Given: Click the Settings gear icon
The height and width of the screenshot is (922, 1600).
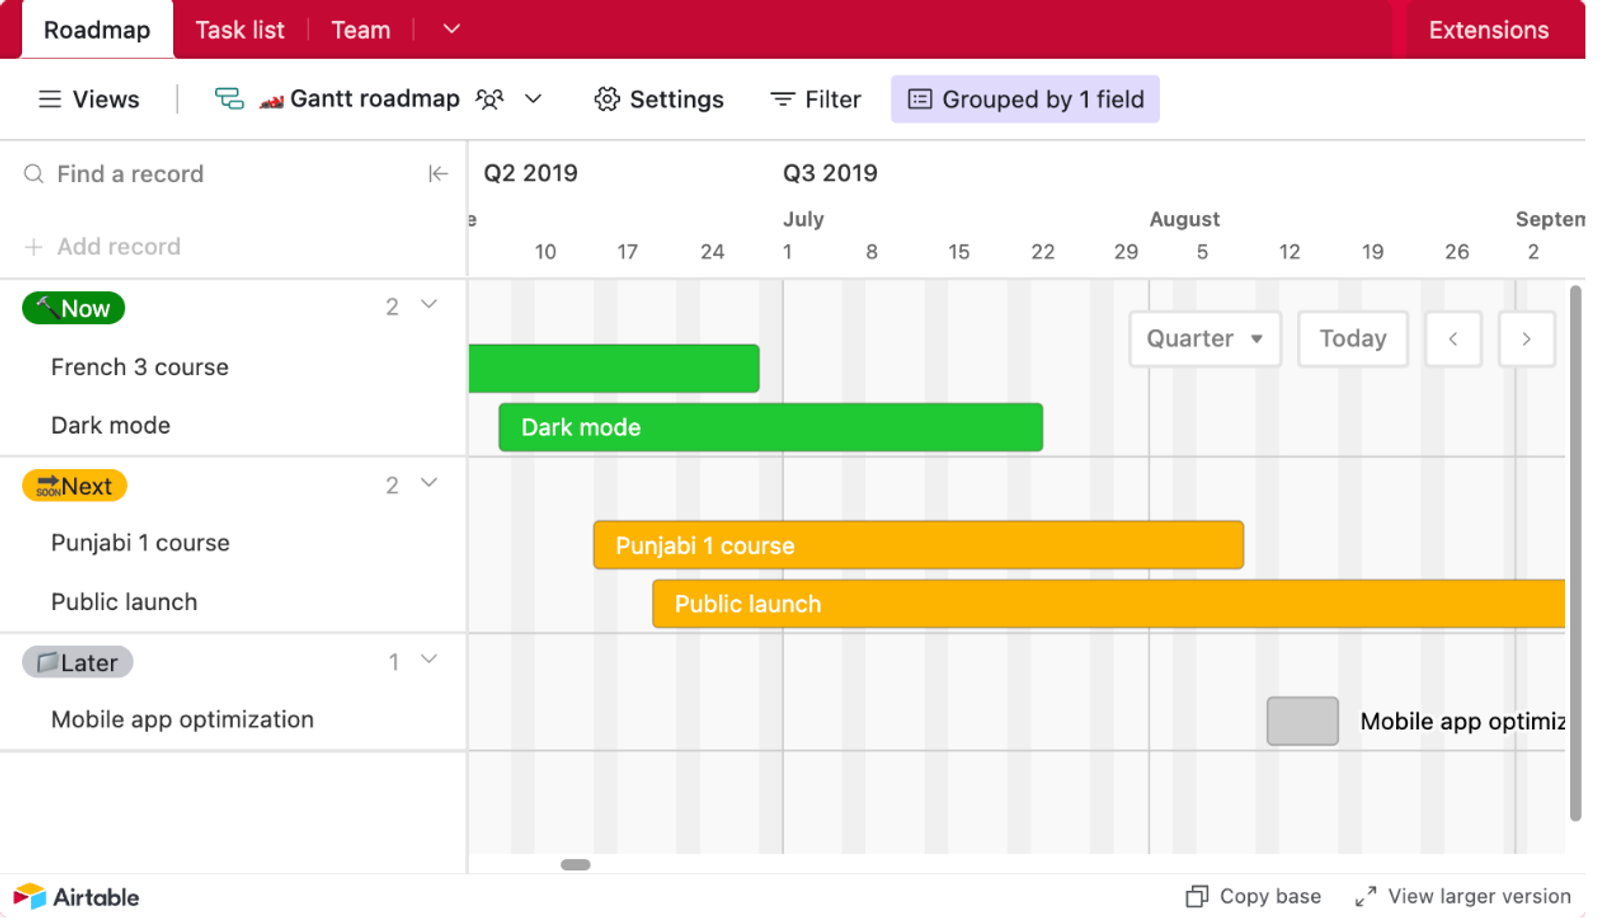Looking at the screenshot, I should (x=607, y=99).
